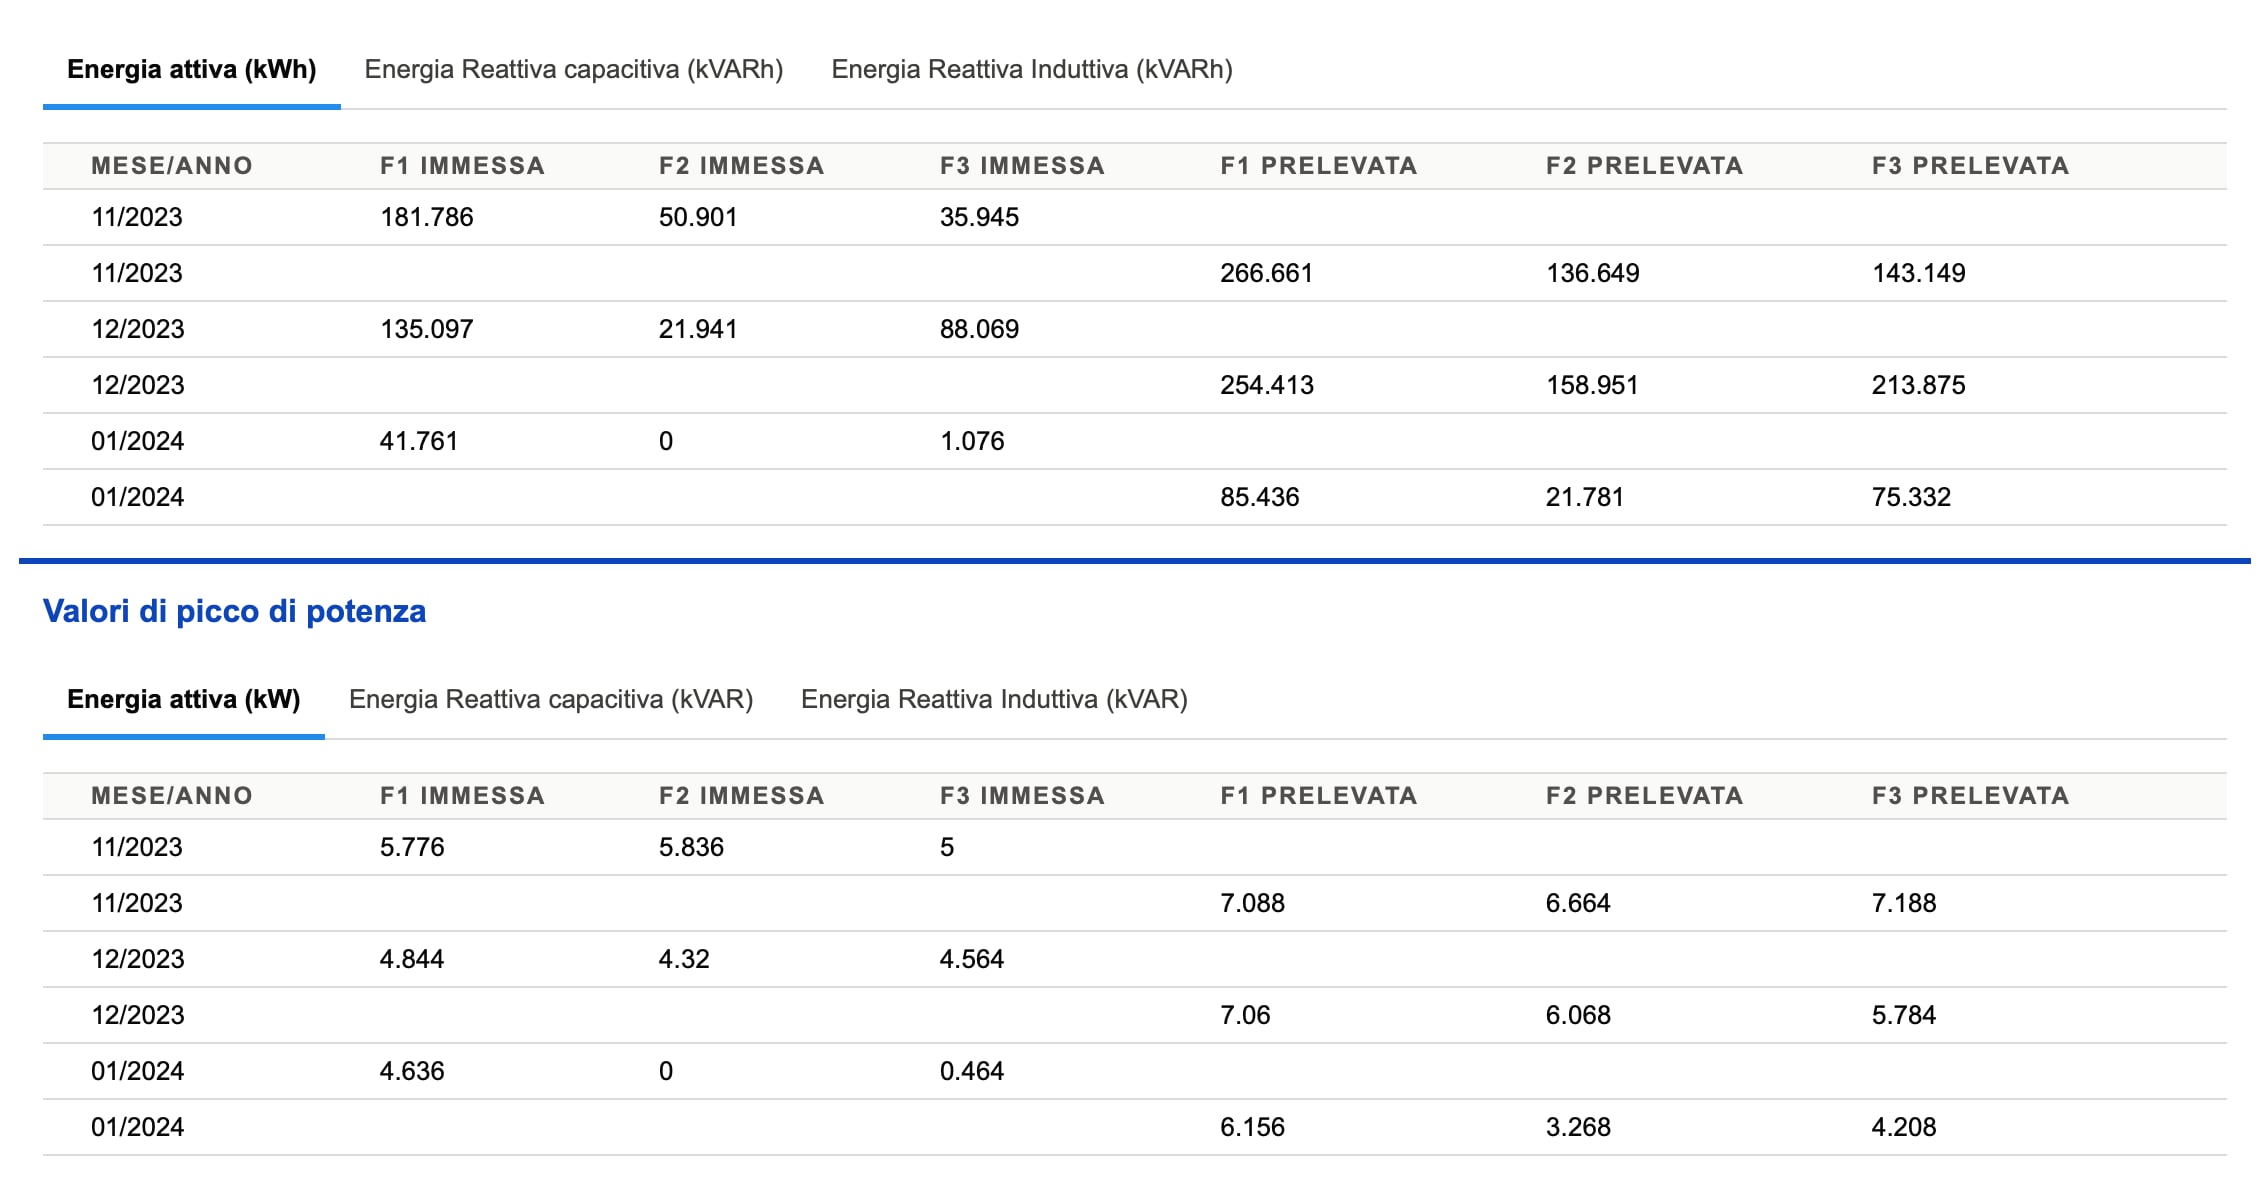Click the value 21.781
Screen dimensions: 2268x1188
point(1585,497)
